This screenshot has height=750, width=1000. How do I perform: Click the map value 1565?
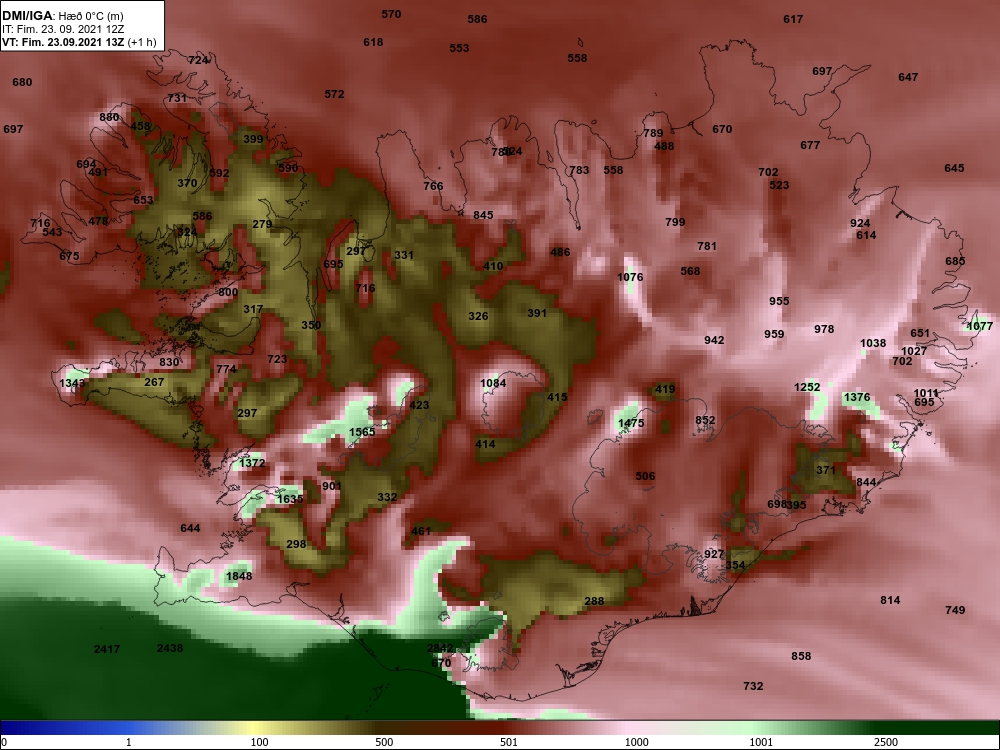coord(362,432)
